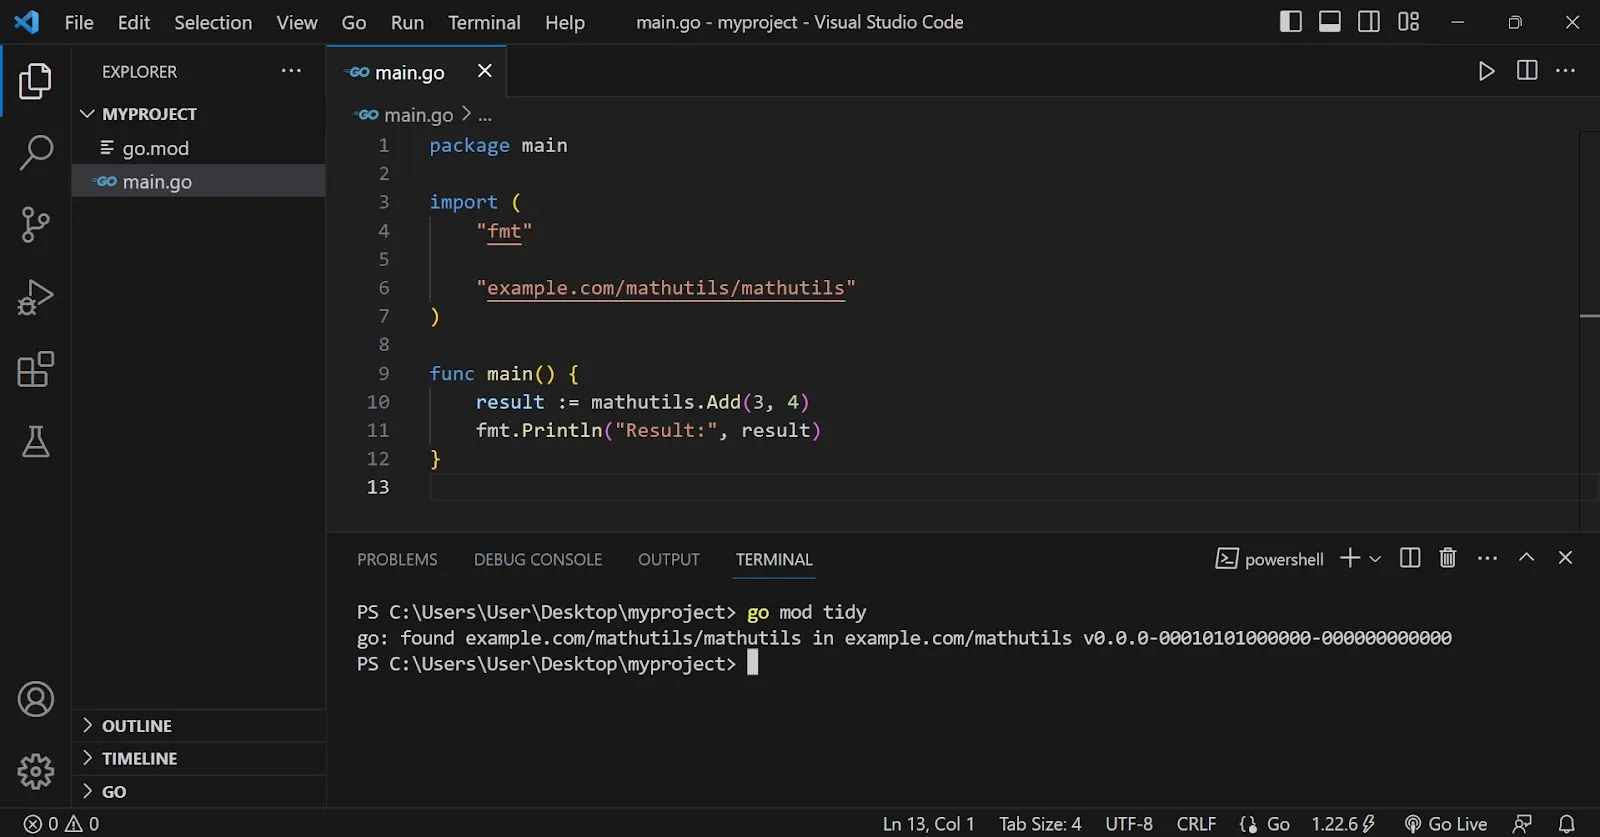Open the Accounts icon
The image size is (1600, 837).
tap(35, 699)
